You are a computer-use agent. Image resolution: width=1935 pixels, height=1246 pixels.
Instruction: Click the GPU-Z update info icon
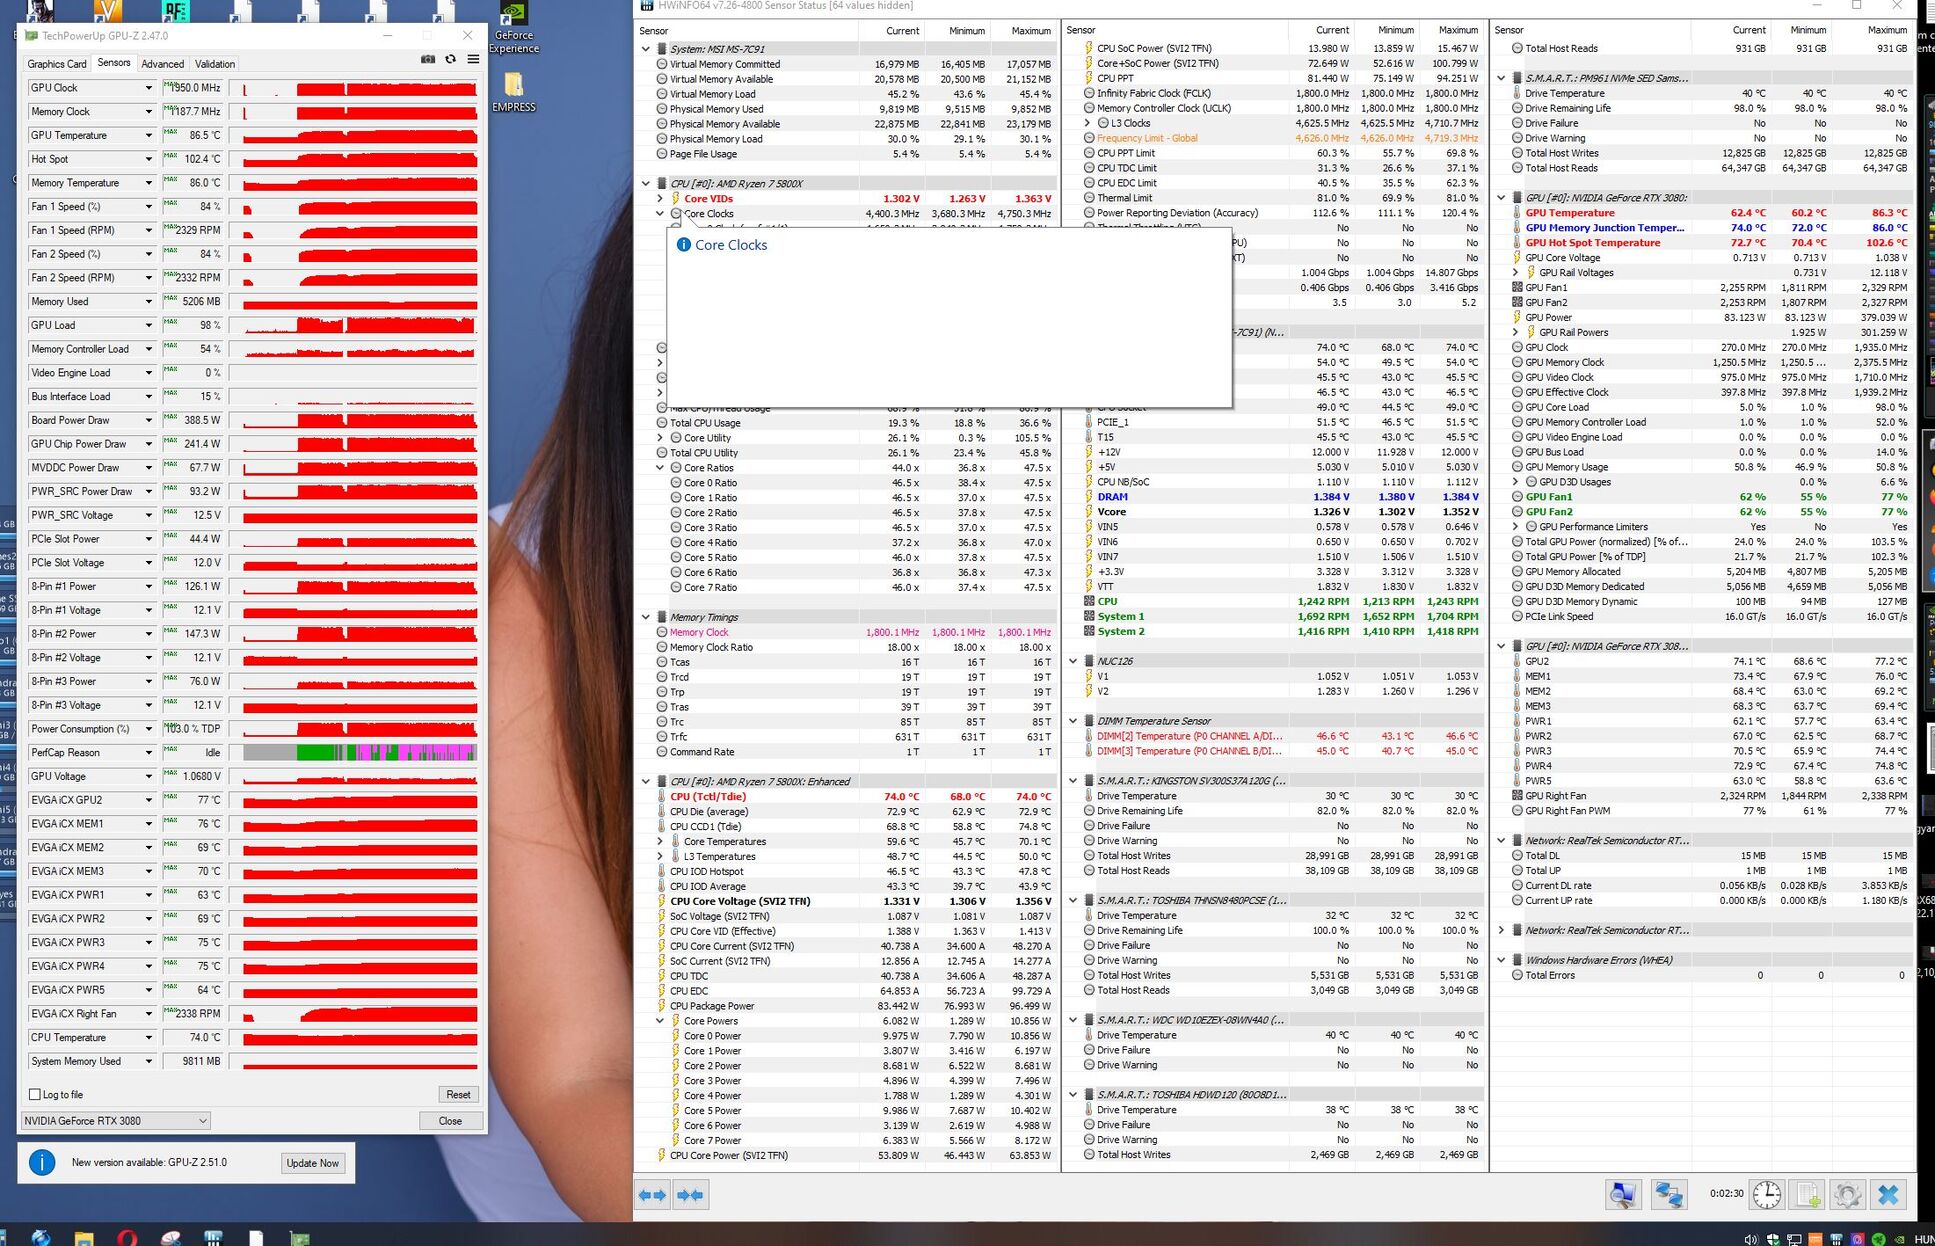click(42, 1163)
